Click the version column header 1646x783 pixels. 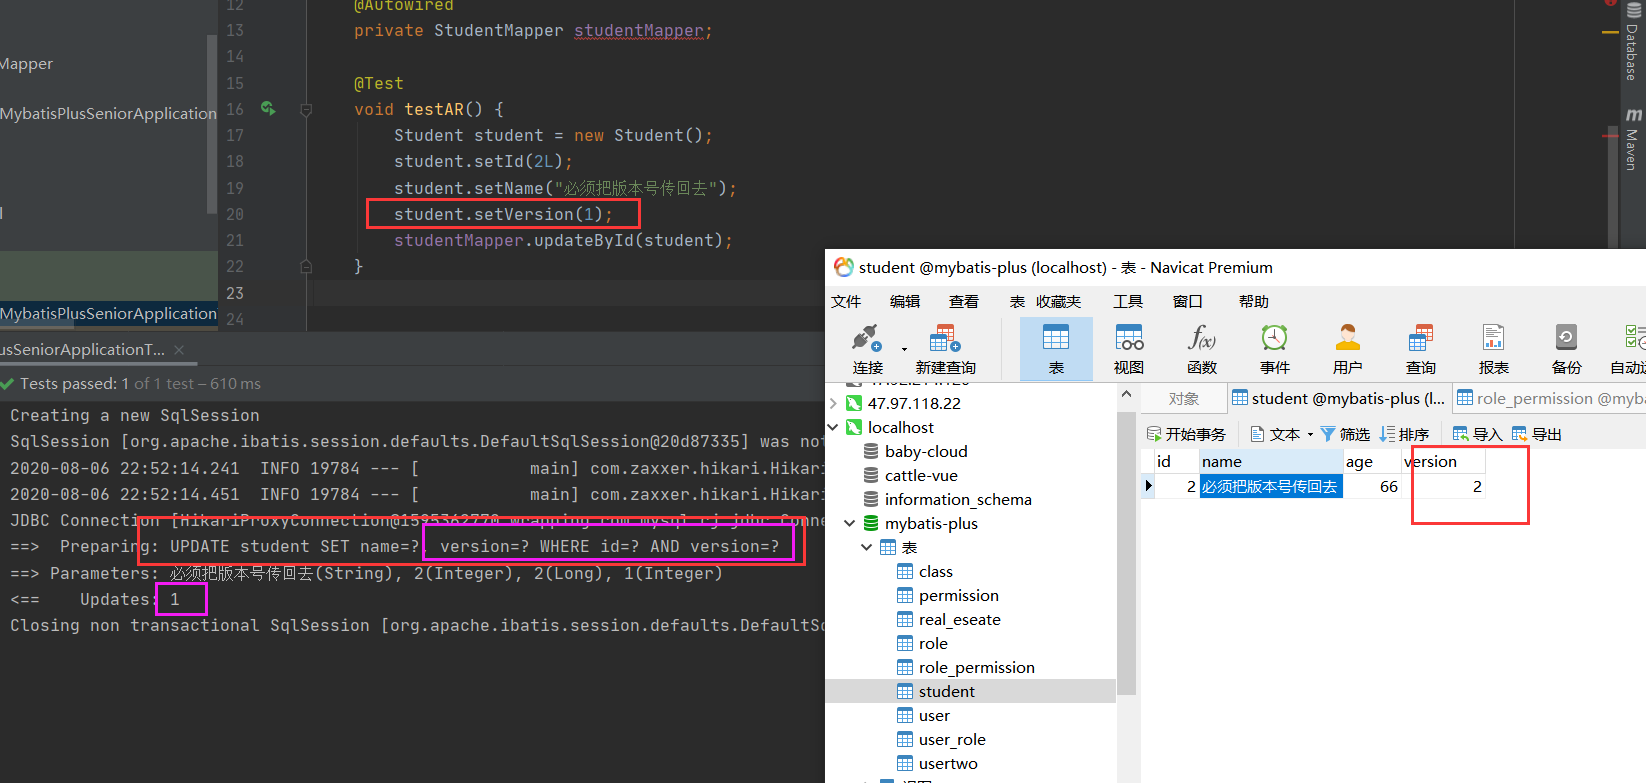click(1443, 462)
